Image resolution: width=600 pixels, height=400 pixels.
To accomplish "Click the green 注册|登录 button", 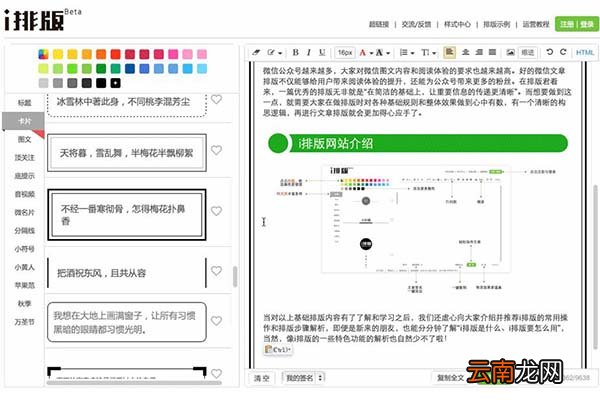I will pyautogui.click(x=577, y=24).
